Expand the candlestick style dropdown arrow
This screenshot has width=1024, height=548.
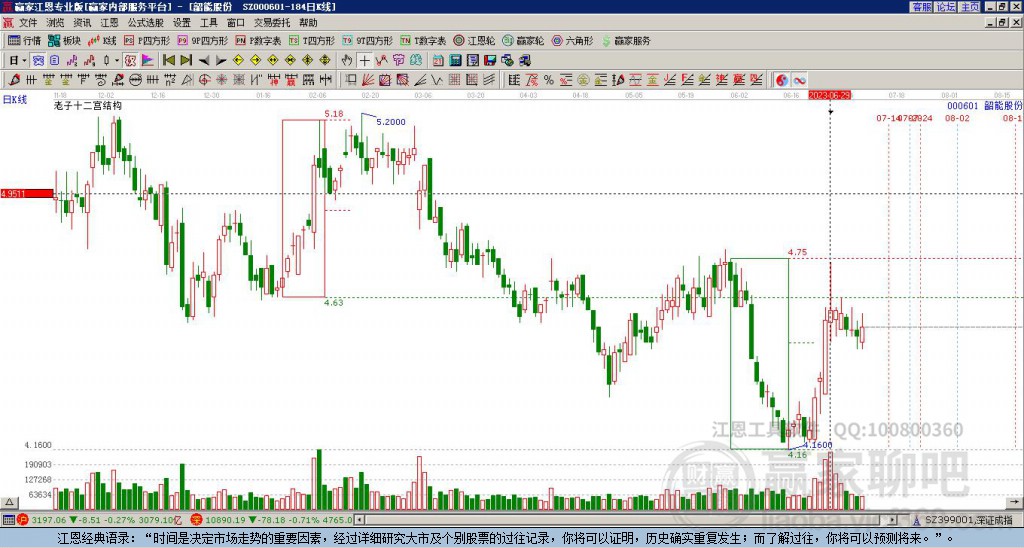point(117,60)
